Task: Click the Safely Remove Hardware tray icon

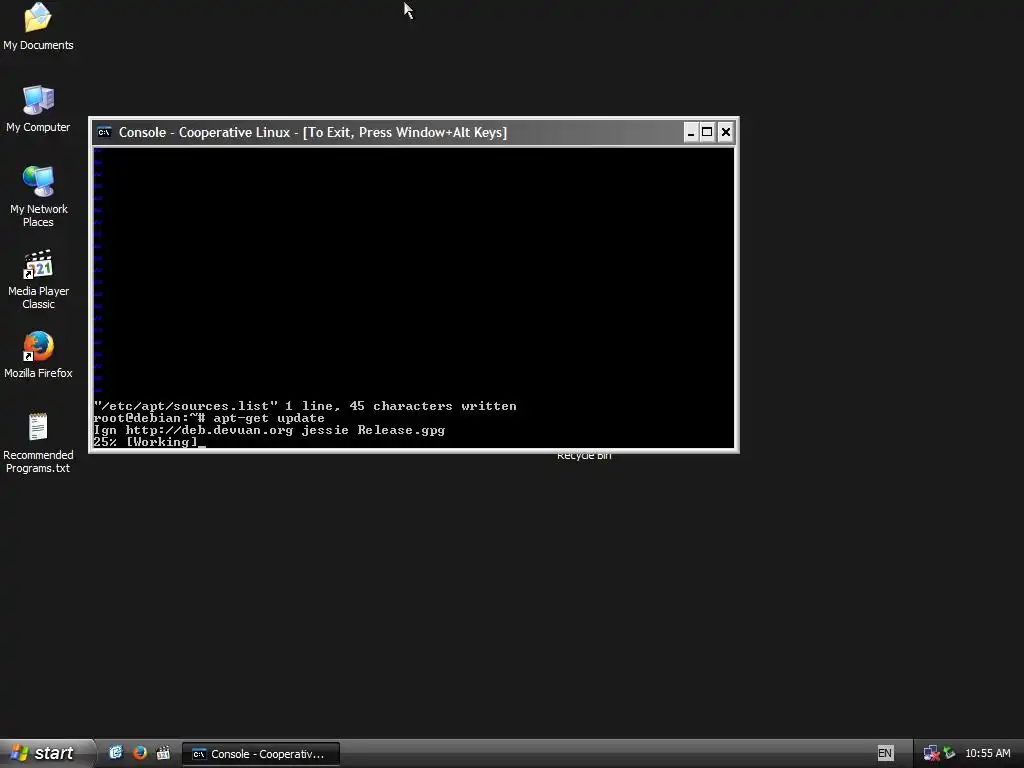Action: click(950, 754)
